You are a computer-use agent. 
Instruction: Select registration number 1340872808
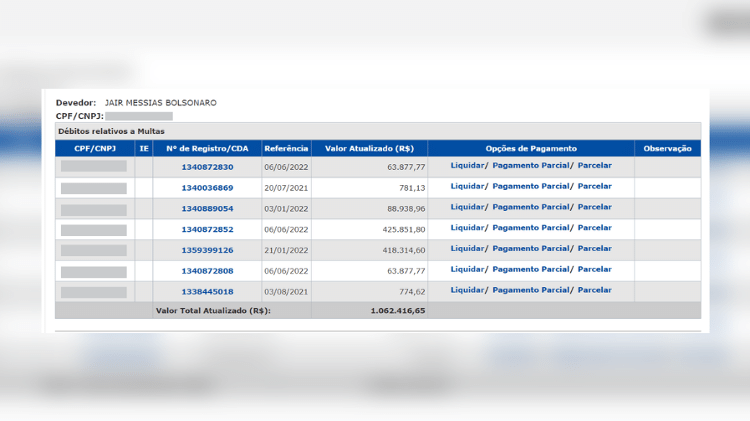207,271
